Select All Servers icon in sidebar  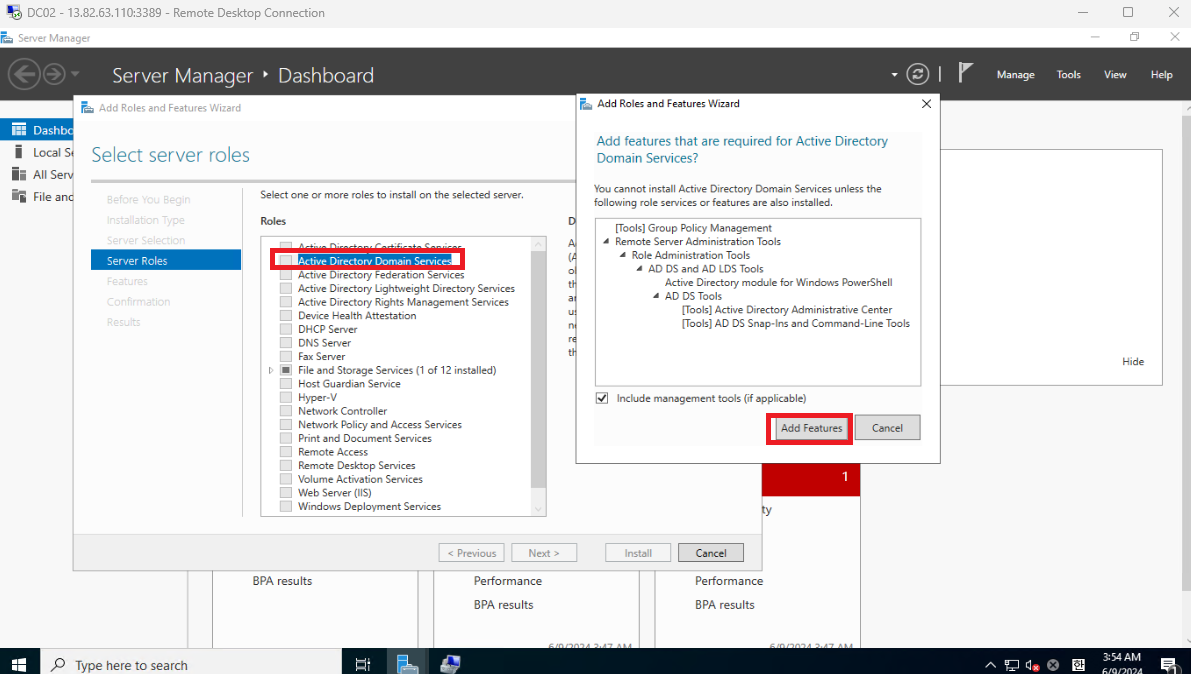(x=19, y=174)
